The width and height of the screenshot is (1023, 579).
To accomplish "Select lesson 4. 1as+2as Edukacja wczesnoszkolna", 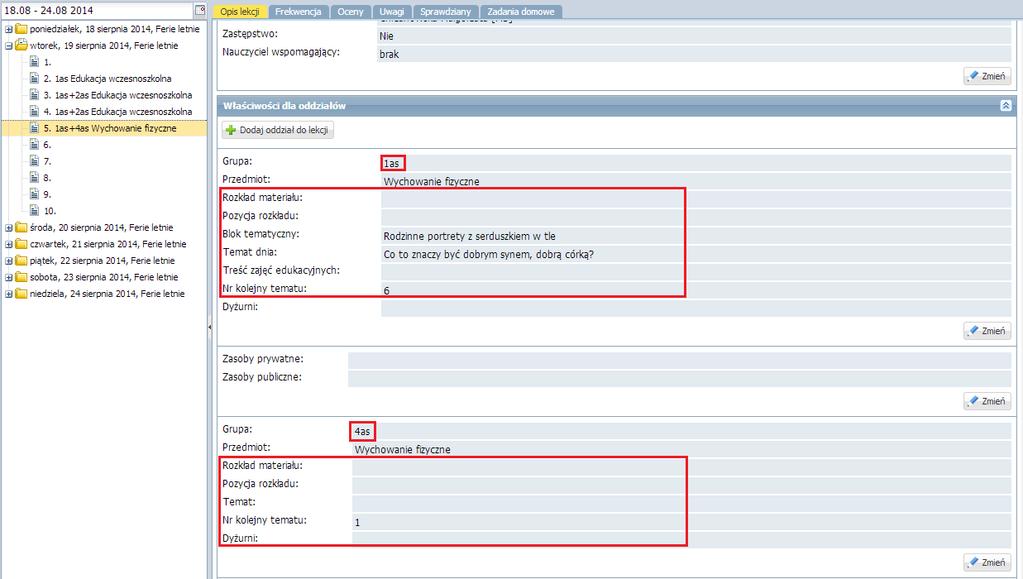I will coord(118,112).
